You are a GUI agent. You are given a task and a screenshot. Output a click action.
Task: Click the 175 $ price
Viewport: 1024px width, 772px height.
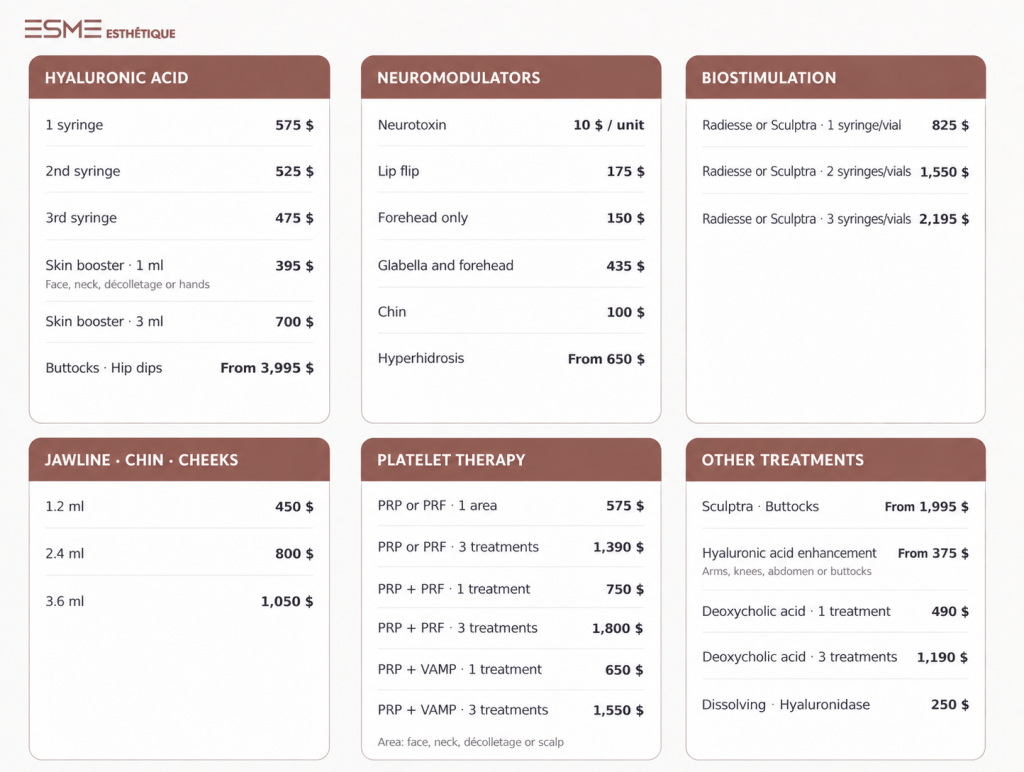click(x=625, y=171)
